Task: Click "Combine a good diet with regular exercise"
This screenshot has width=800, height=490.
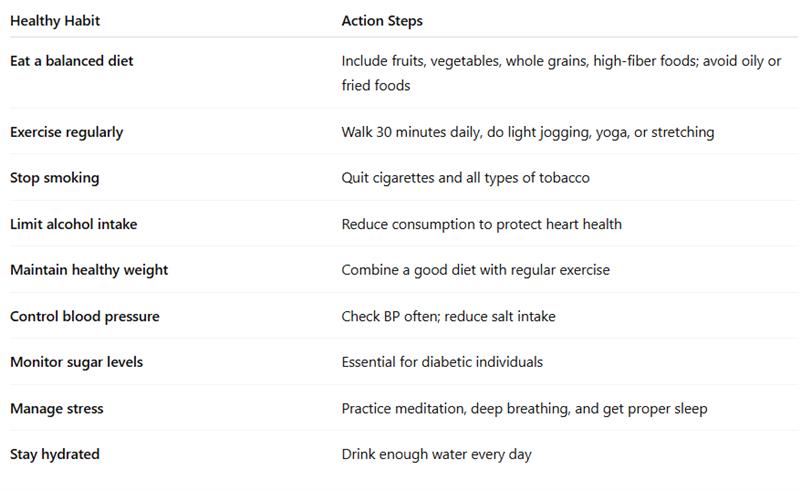Action: pyautogui.click(x=475, y=270)
